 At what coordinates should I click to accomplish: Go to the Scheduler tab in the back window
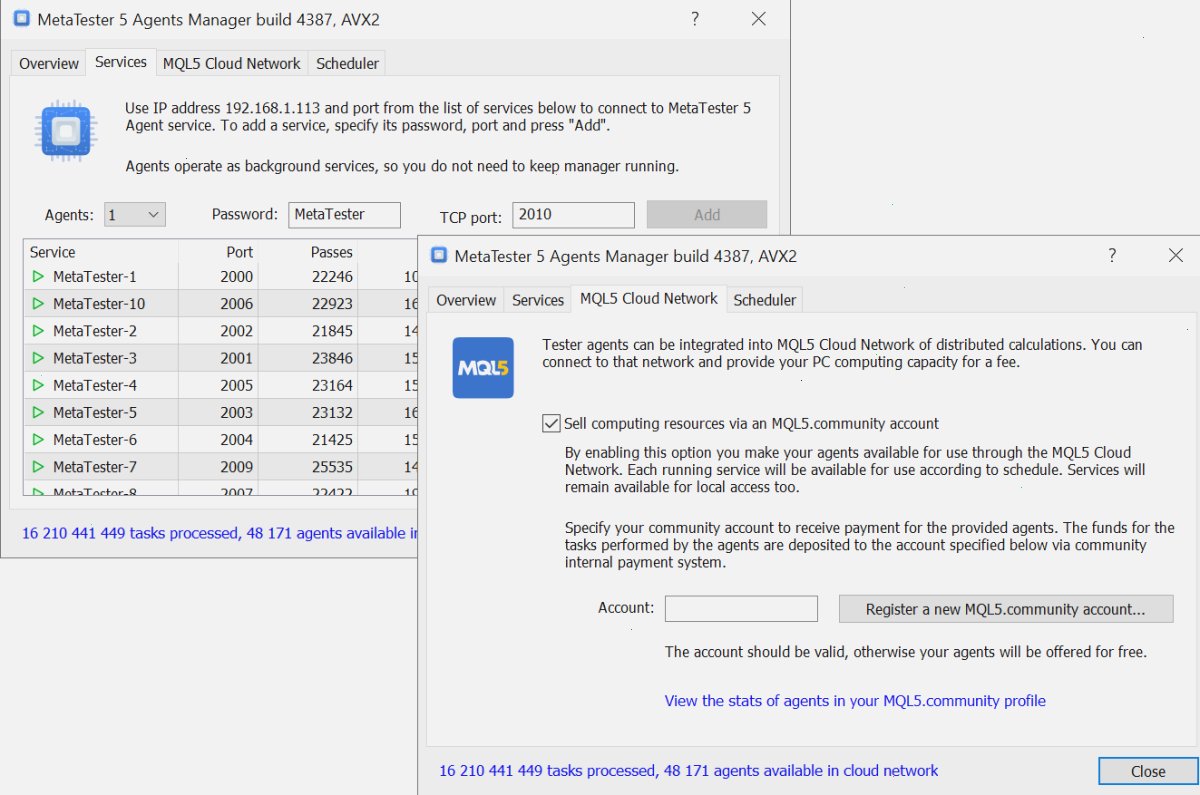click(x=347, y=63)
